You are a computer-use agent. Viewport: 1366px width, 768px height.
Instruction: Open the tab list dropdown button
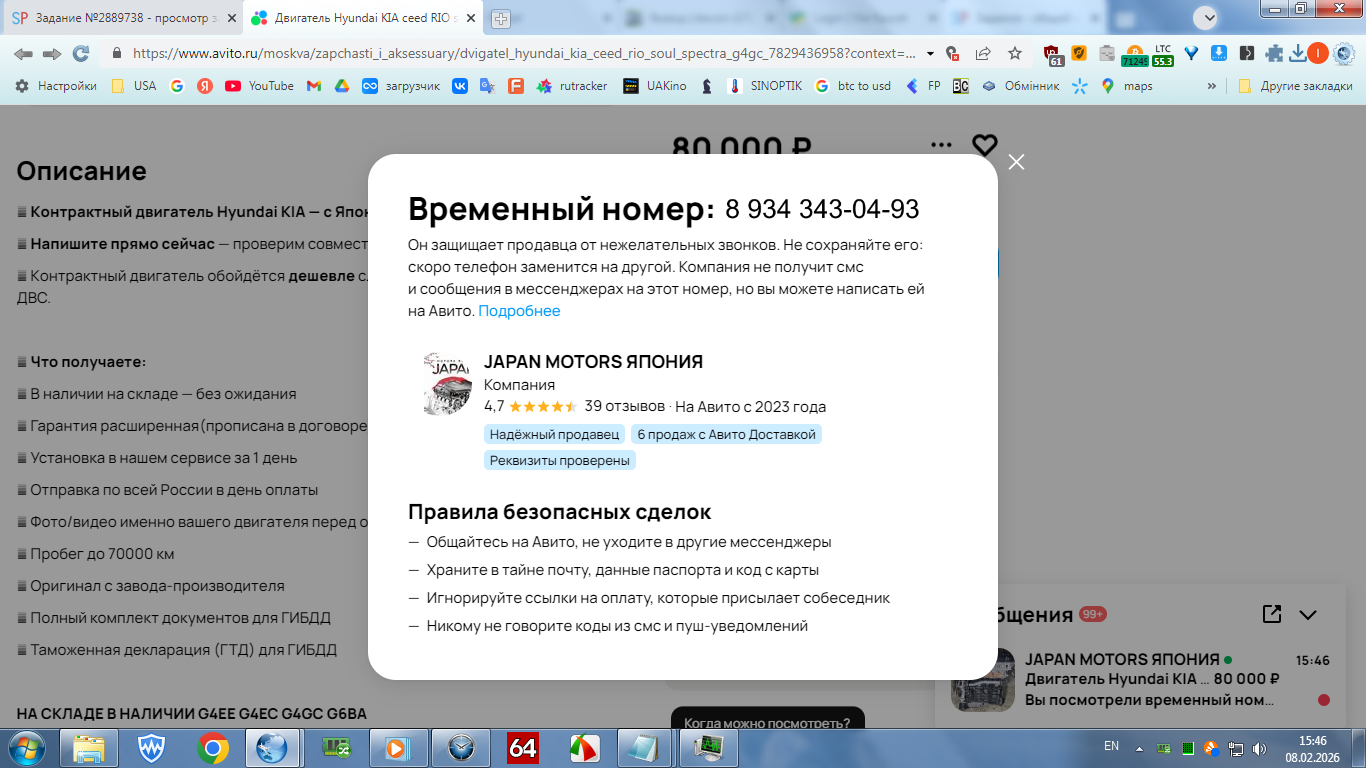(x=1208, y=17)
